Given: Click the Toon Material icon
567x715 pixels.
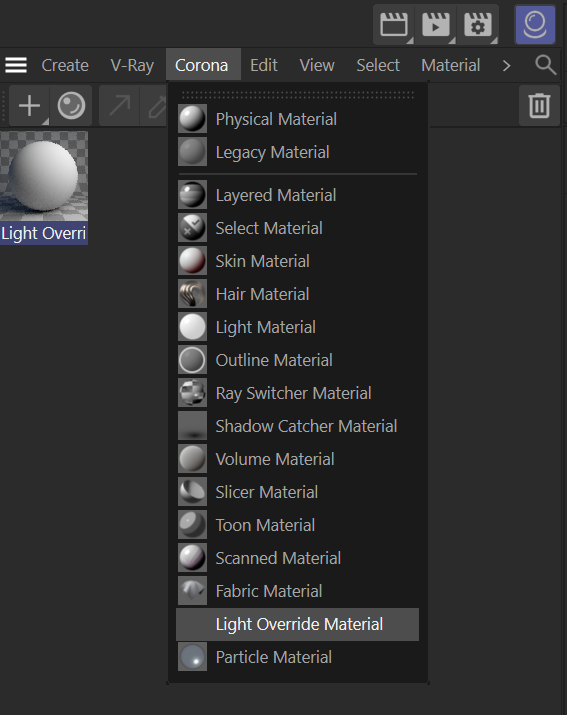Looking at the screenshot, I should tap(192, 525).
